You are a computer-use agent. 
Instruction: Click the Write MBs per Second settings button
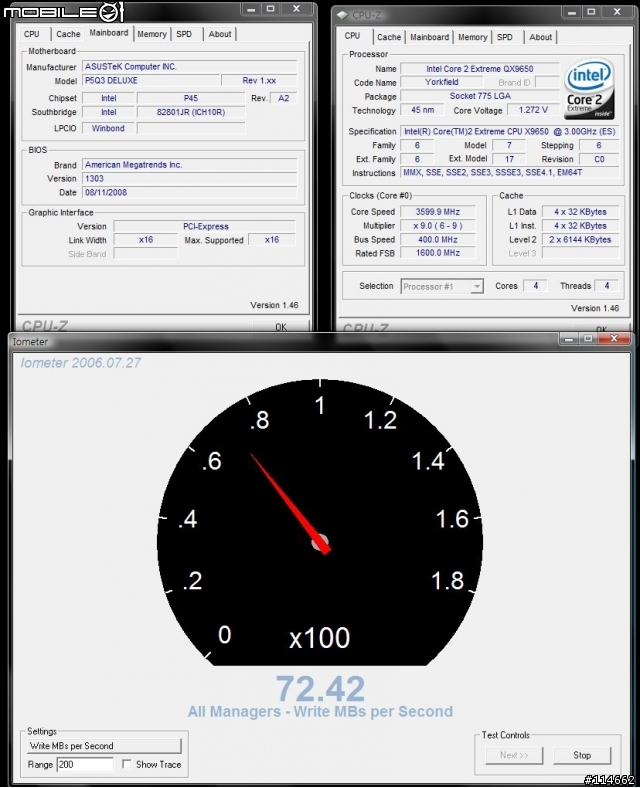click(x=104, y=746)
